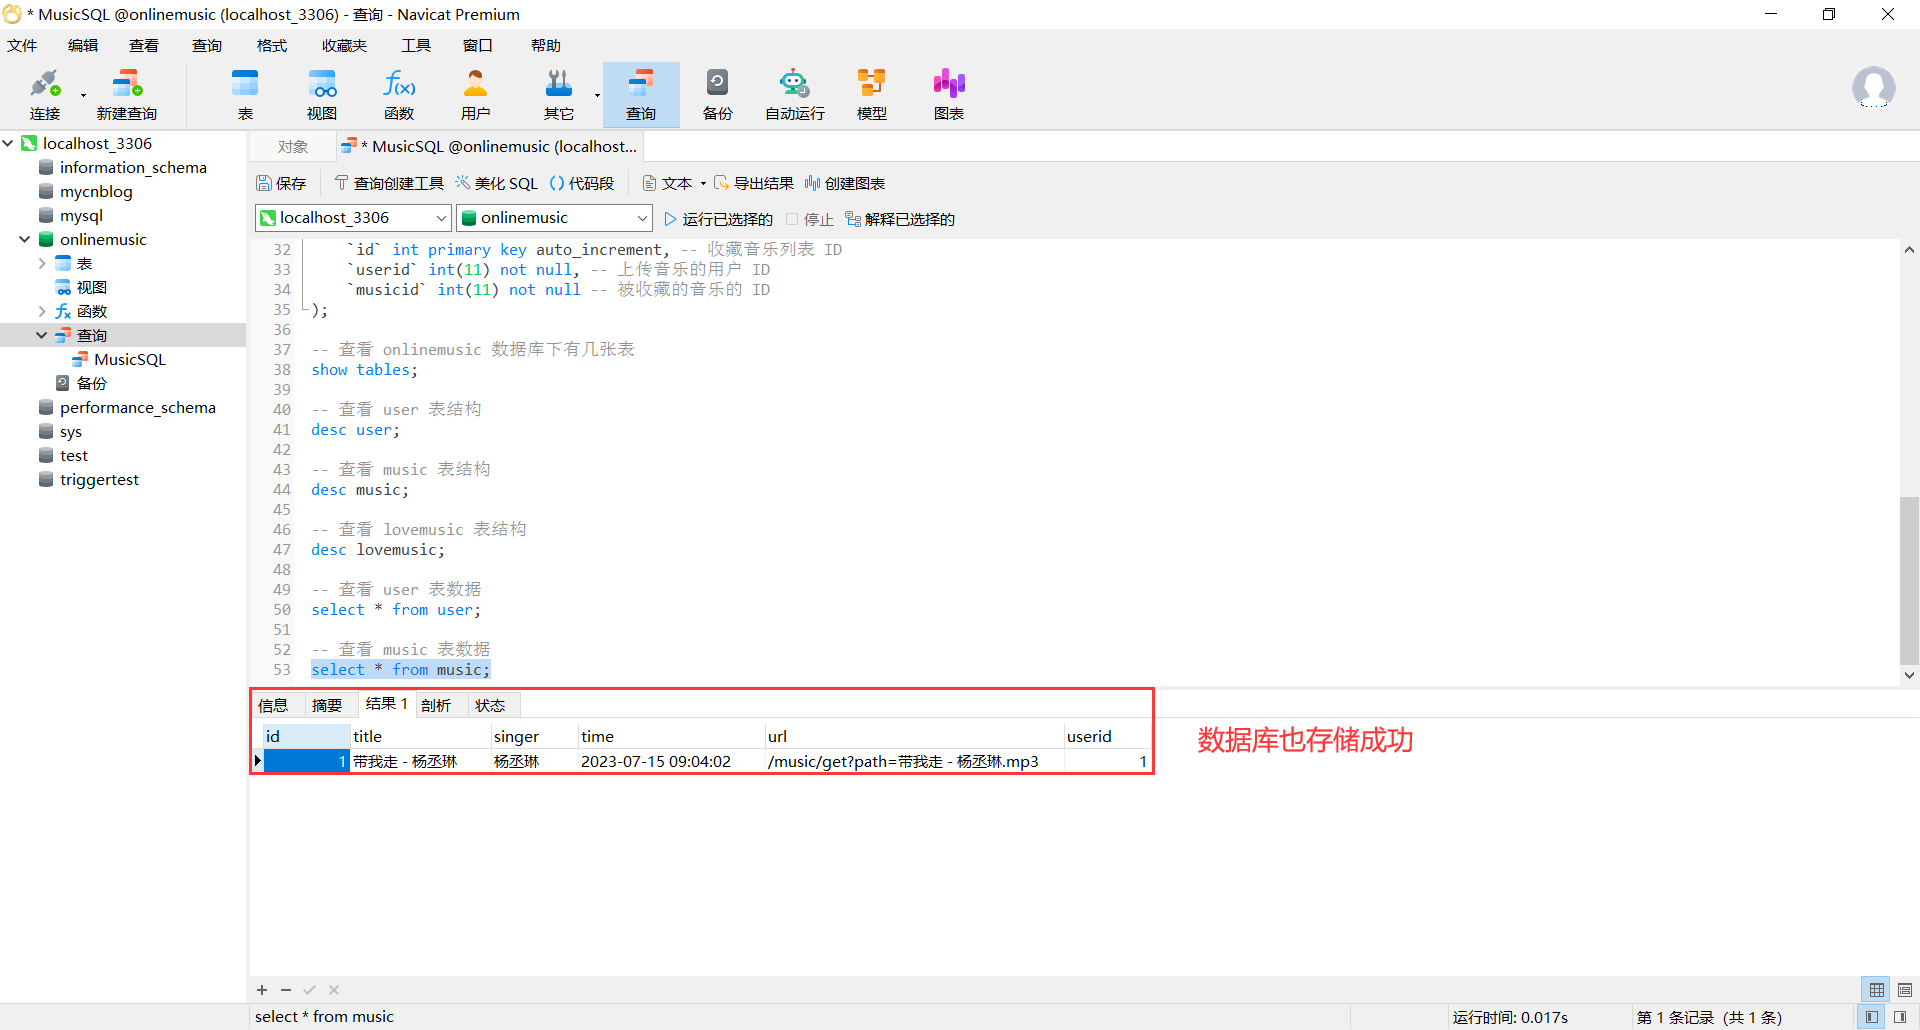Click the Connection (连接) toolbar icon
1920x1030 pixels.
point(45,95)
